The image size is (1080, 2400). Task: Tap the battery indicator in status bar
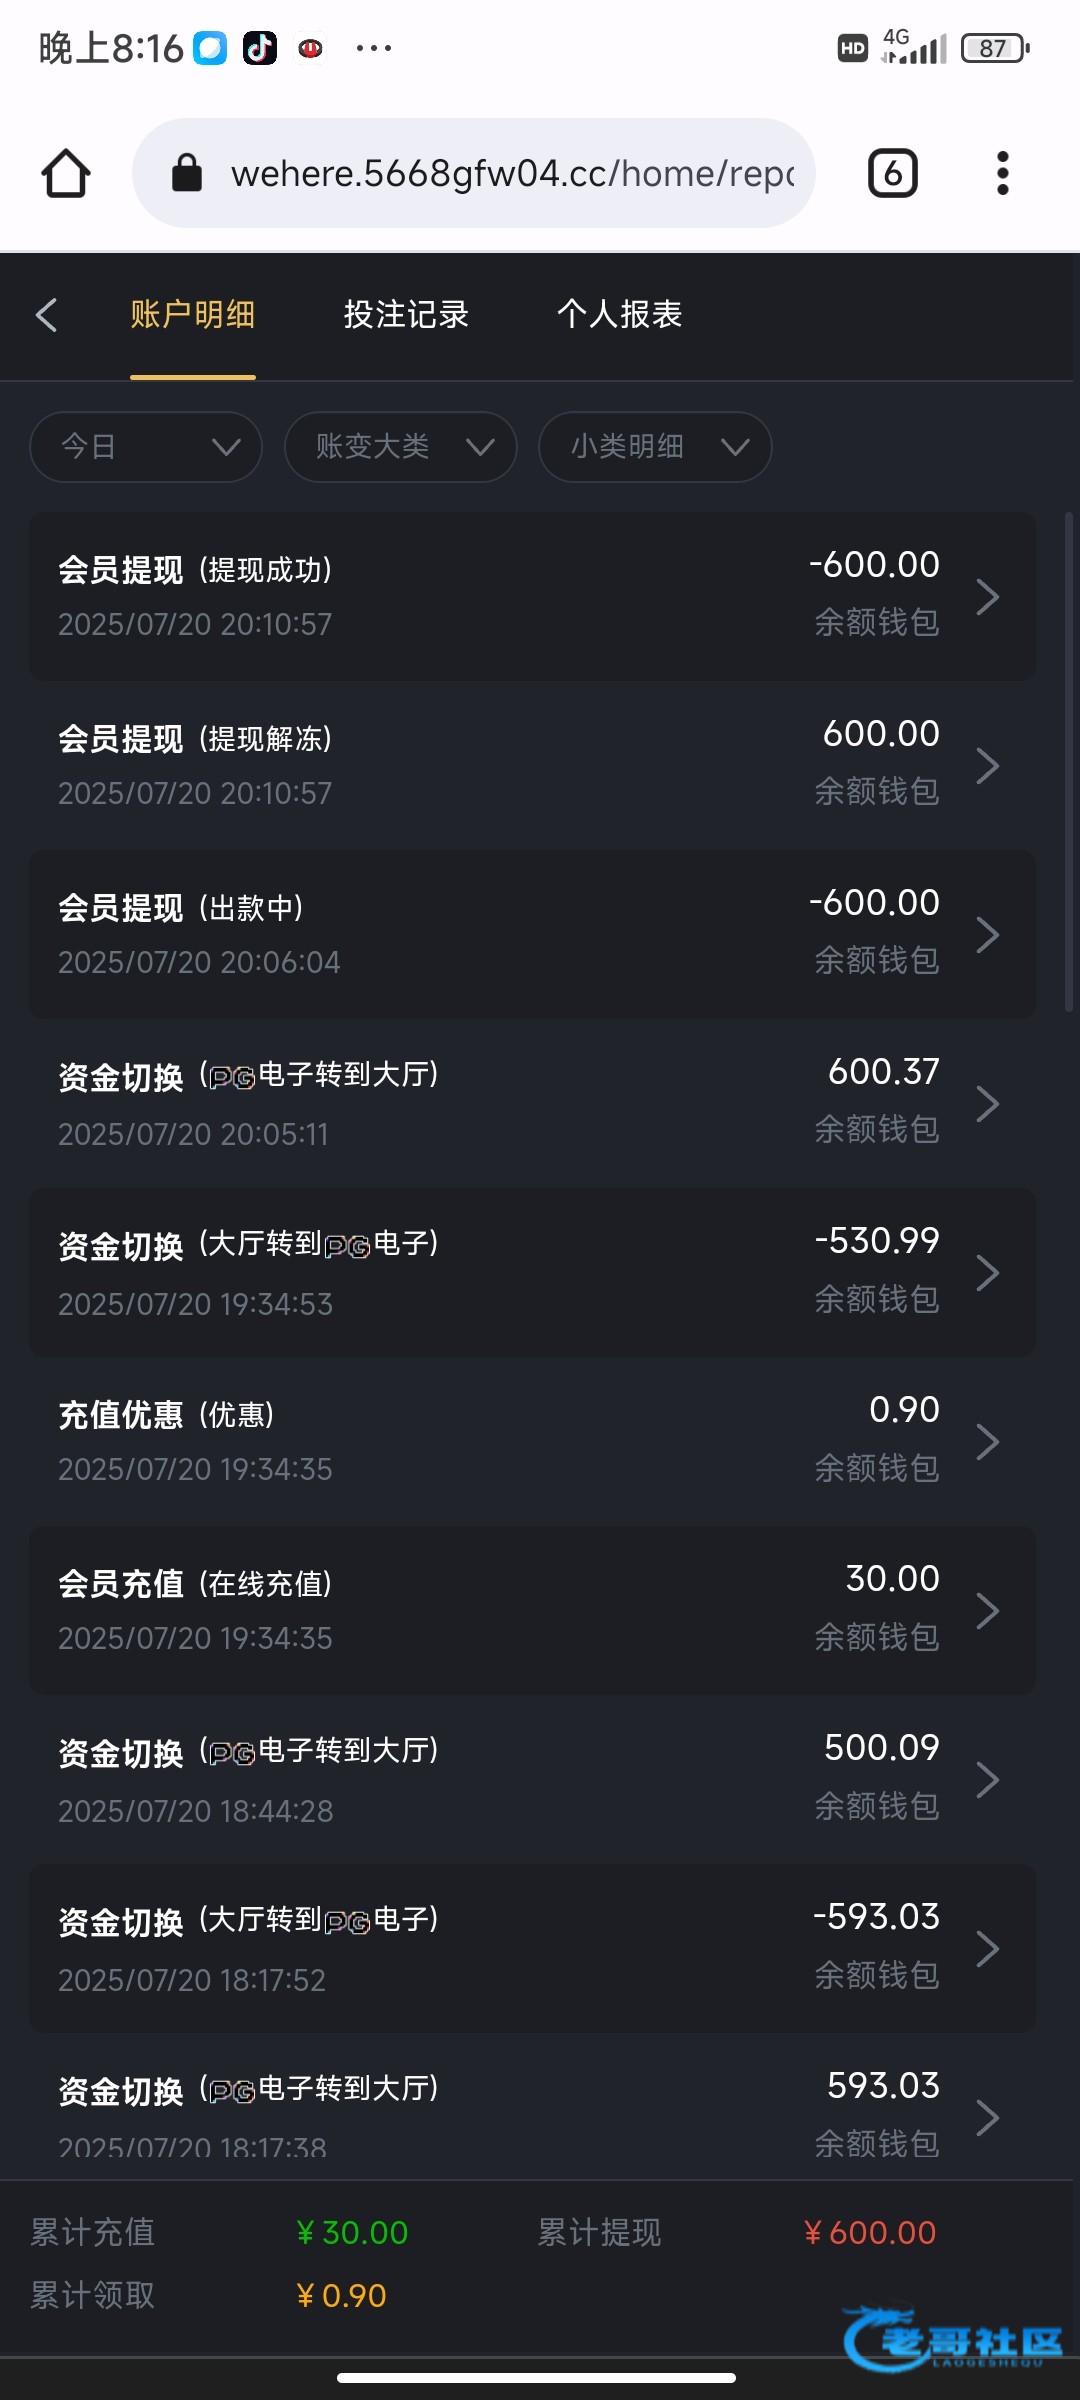[994, 48]
